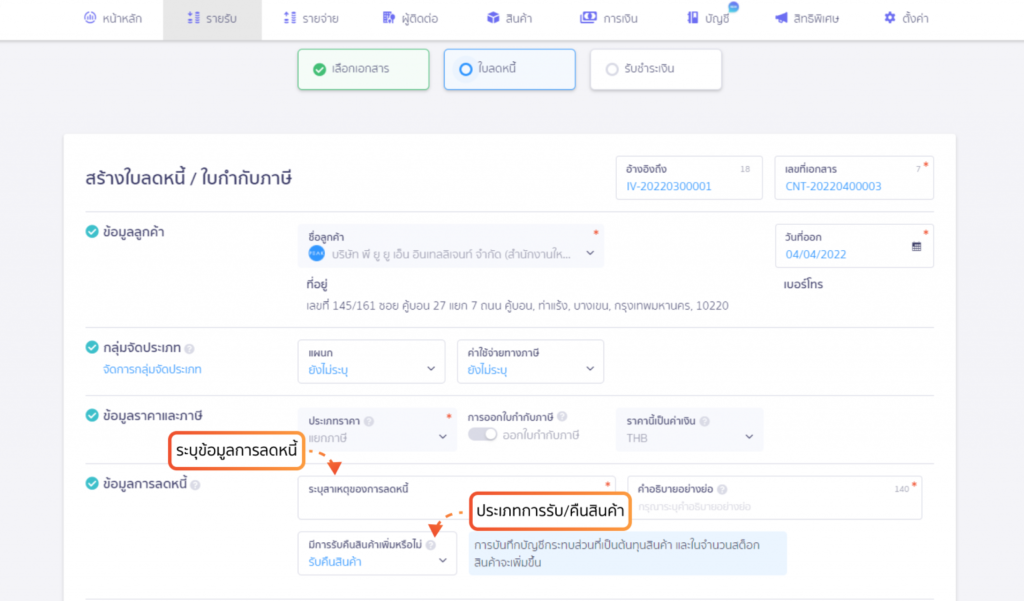Open the calendar icon in วันที่ออก field
The height and width of the screenshot is (601, 1024).
click(x=916, y=246)
